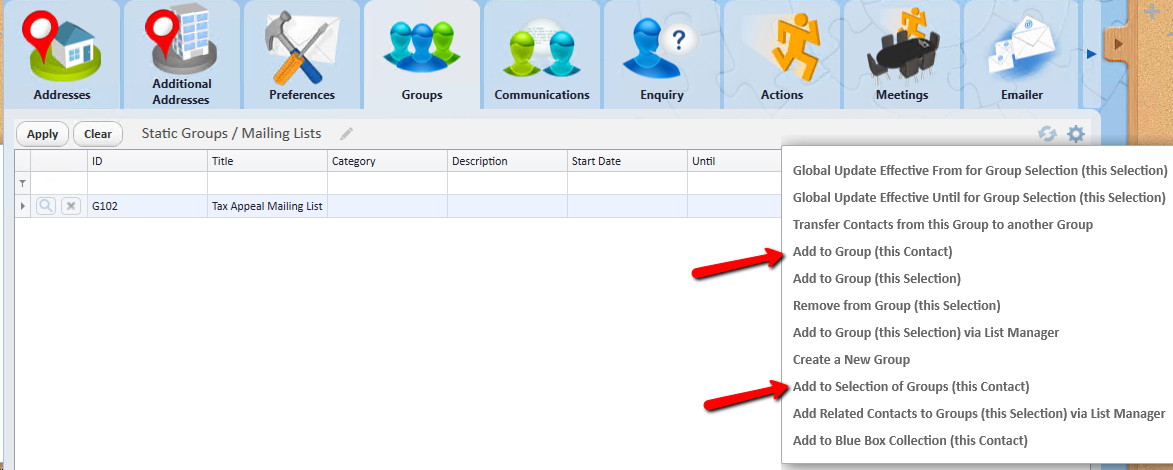Delete the G102 row using X icon
This screenshot has height=470, width=1173.
[71, 206]
